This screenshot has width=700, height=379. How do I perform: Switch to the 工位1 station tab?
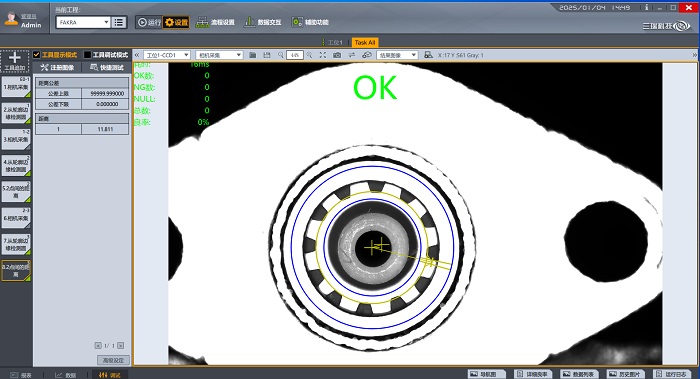334,42
